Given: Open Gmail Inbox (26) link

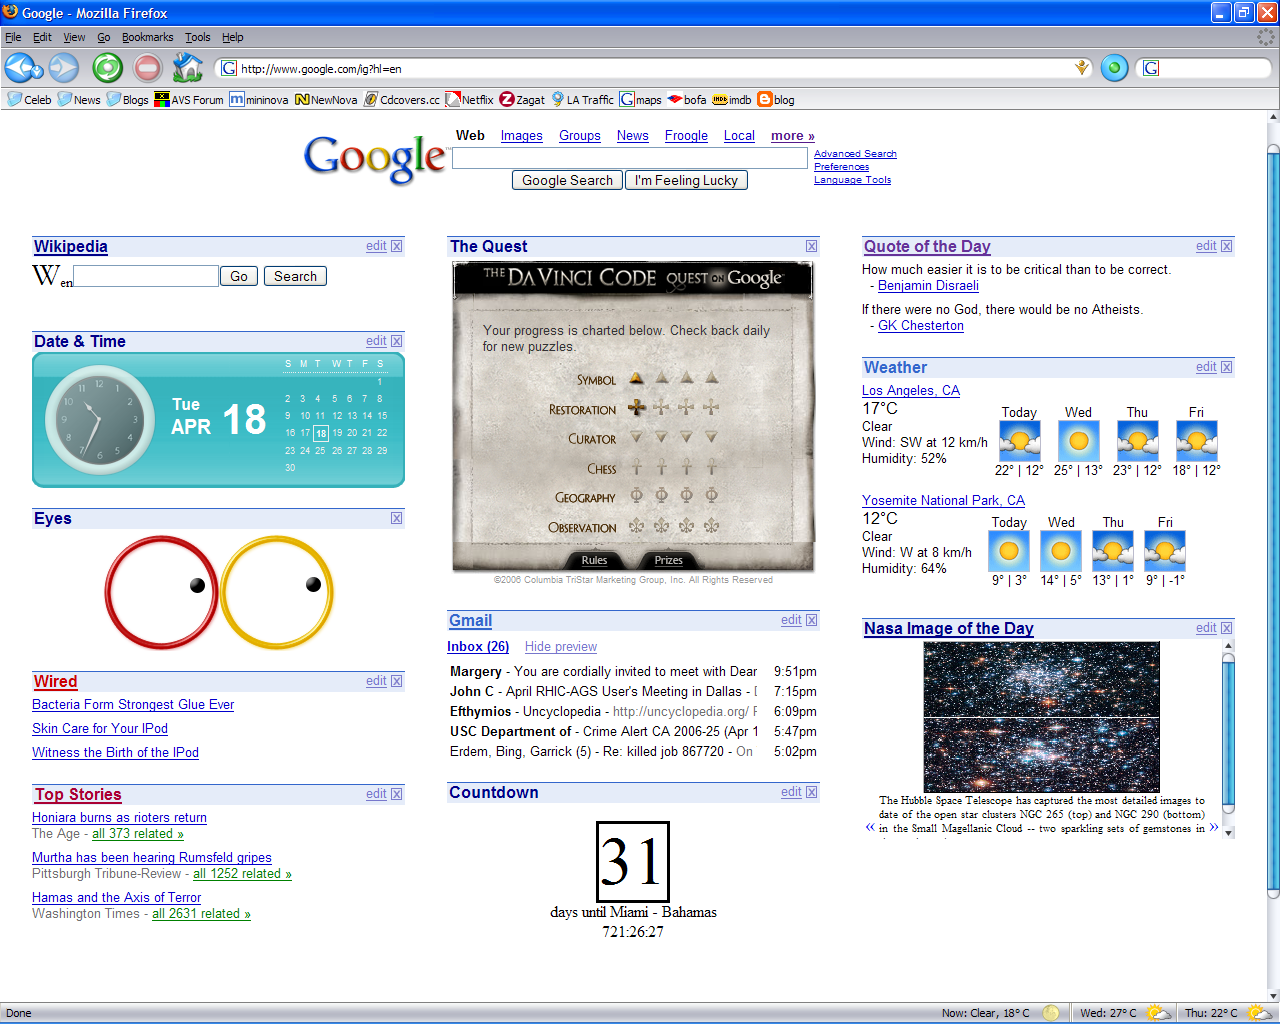Looking at the screenshot, I should 478,647.
